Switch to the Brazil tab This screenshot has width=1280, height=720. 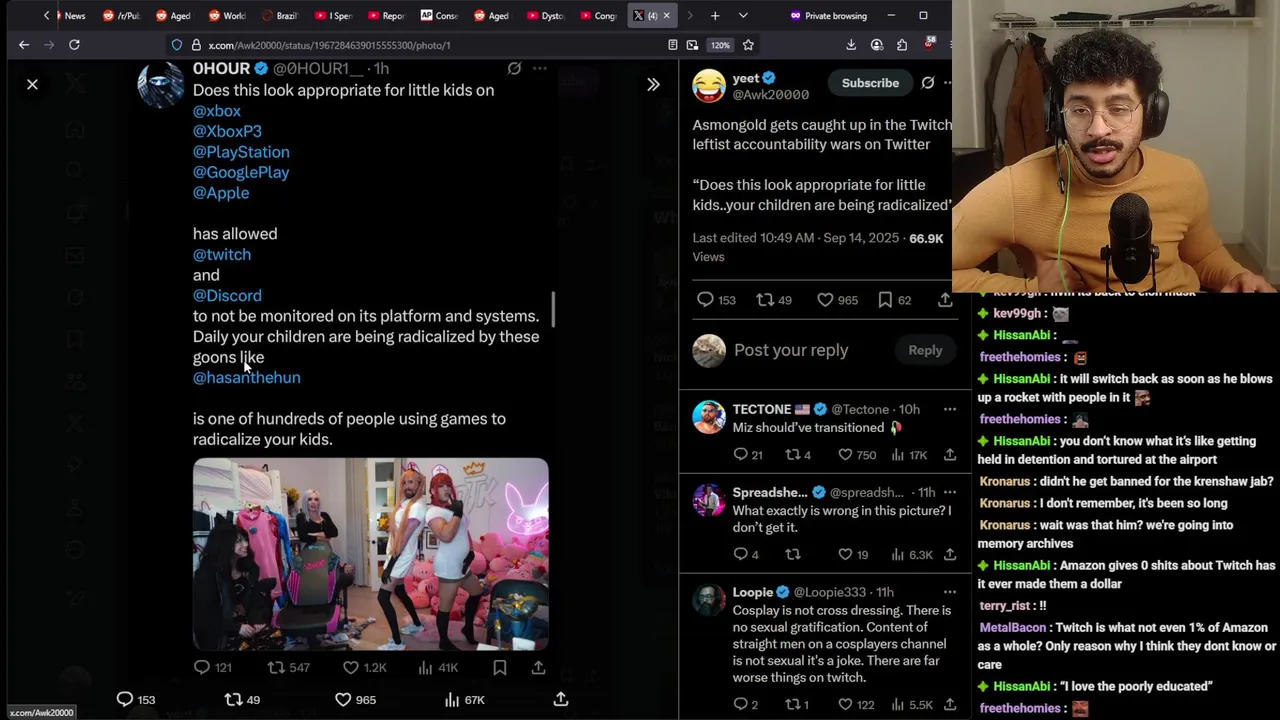point(281,16)
